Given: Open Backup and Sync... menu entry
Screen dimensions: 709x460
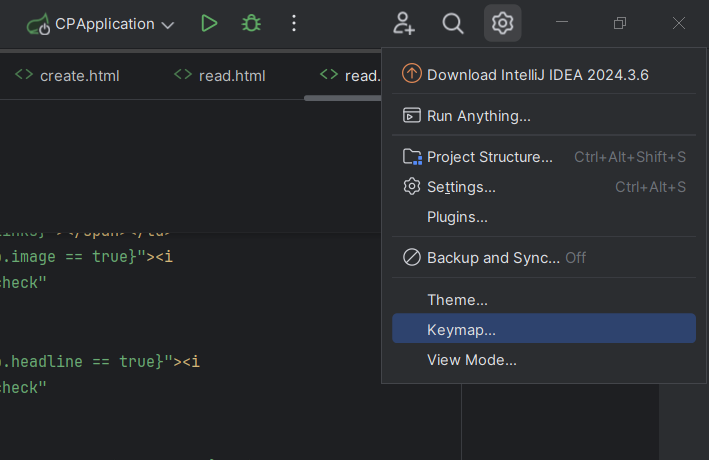Looking at the screenshot, I should (x=544, y=258).
